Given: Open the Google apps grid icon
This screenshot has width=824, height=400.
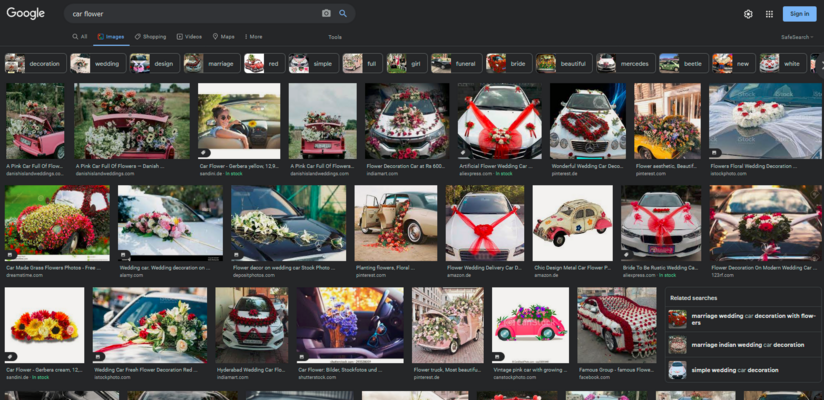Looking at the screenshot, I should 769,14.
